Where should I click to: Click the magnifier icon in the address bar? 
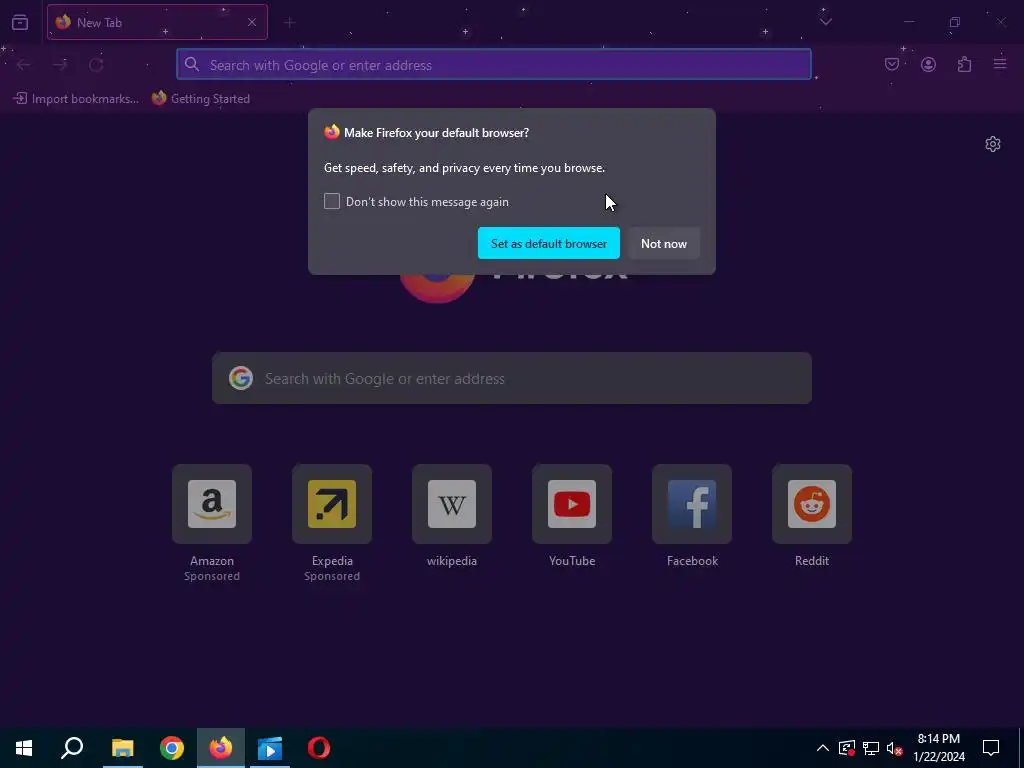pos(191,64)
